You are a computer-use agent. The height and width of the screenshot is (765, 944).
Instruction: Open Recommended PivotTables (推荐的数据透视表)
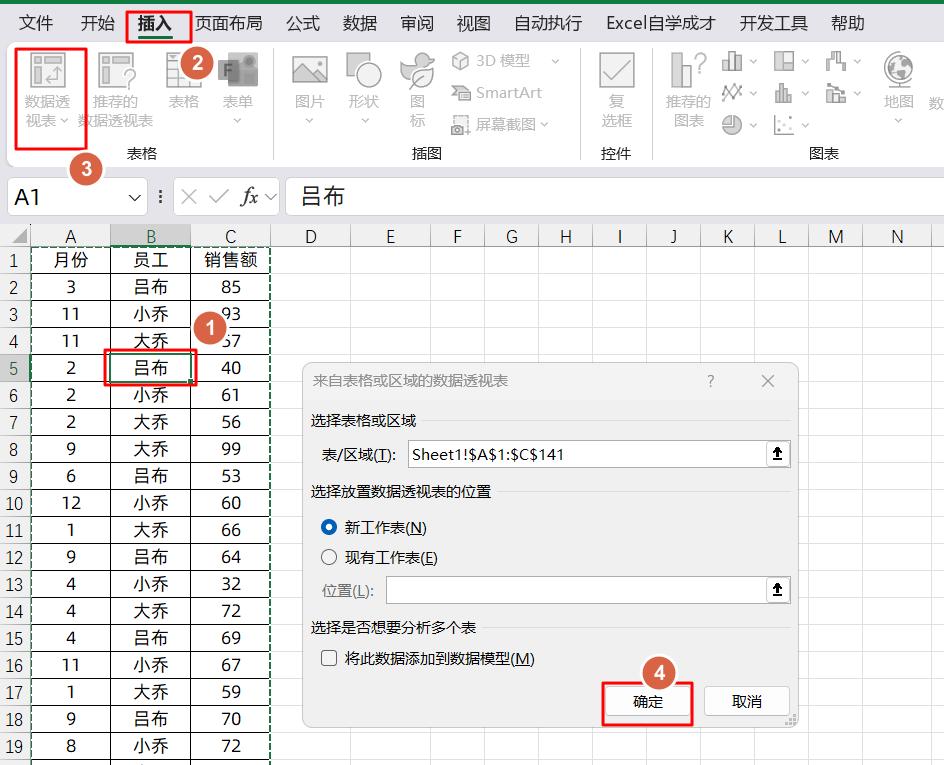click(116, 90)
